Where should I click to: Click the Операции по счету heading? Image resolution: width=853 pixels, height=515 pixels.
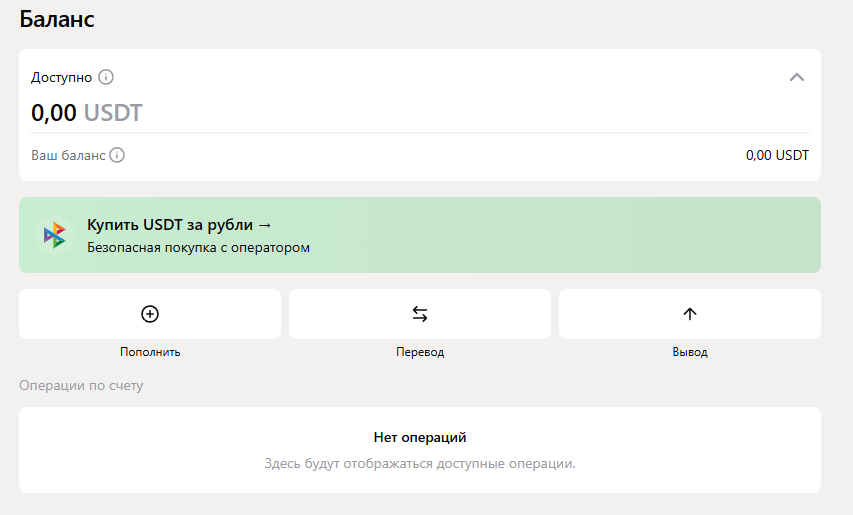(x=81, y=386)
